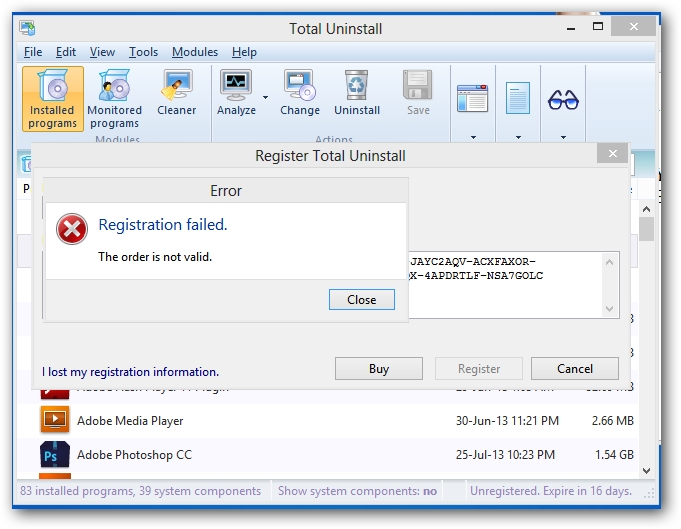
Task: Cancel the Register dialog
Action: pyautogui.click(x=574, y=368)
